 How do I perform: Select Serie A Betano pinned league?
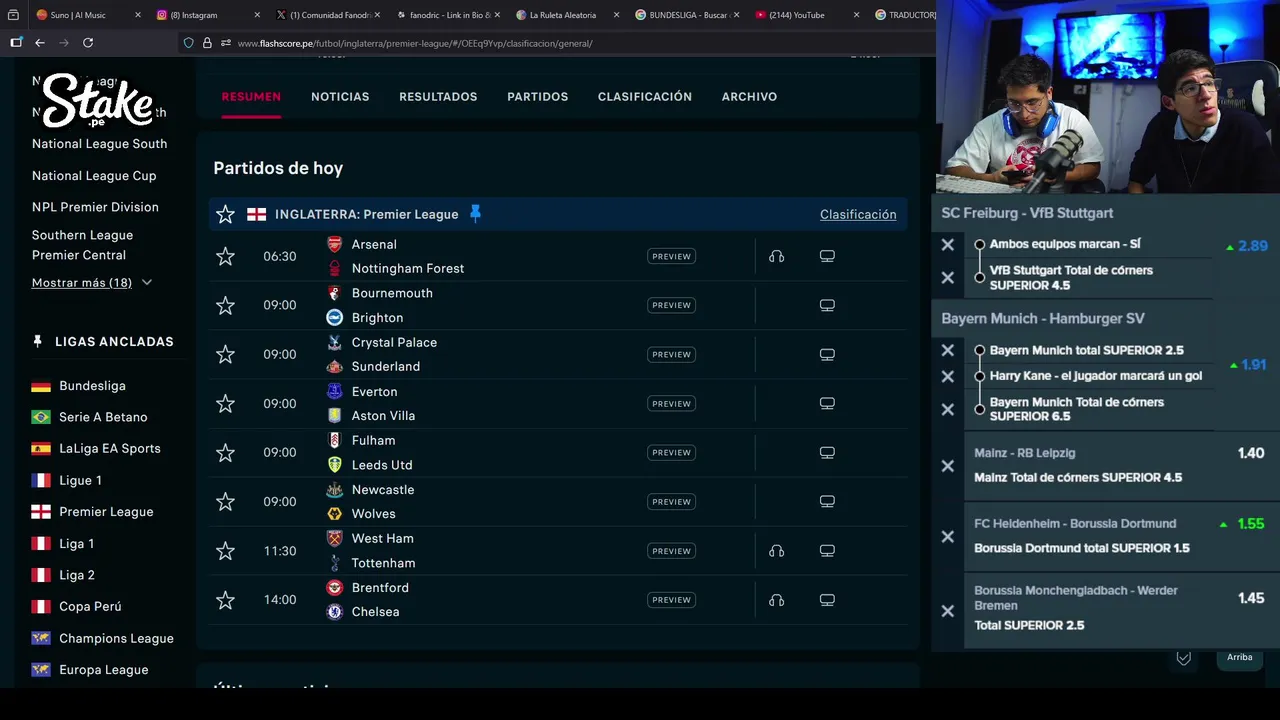pyautogui.click(x=103, y=417)
